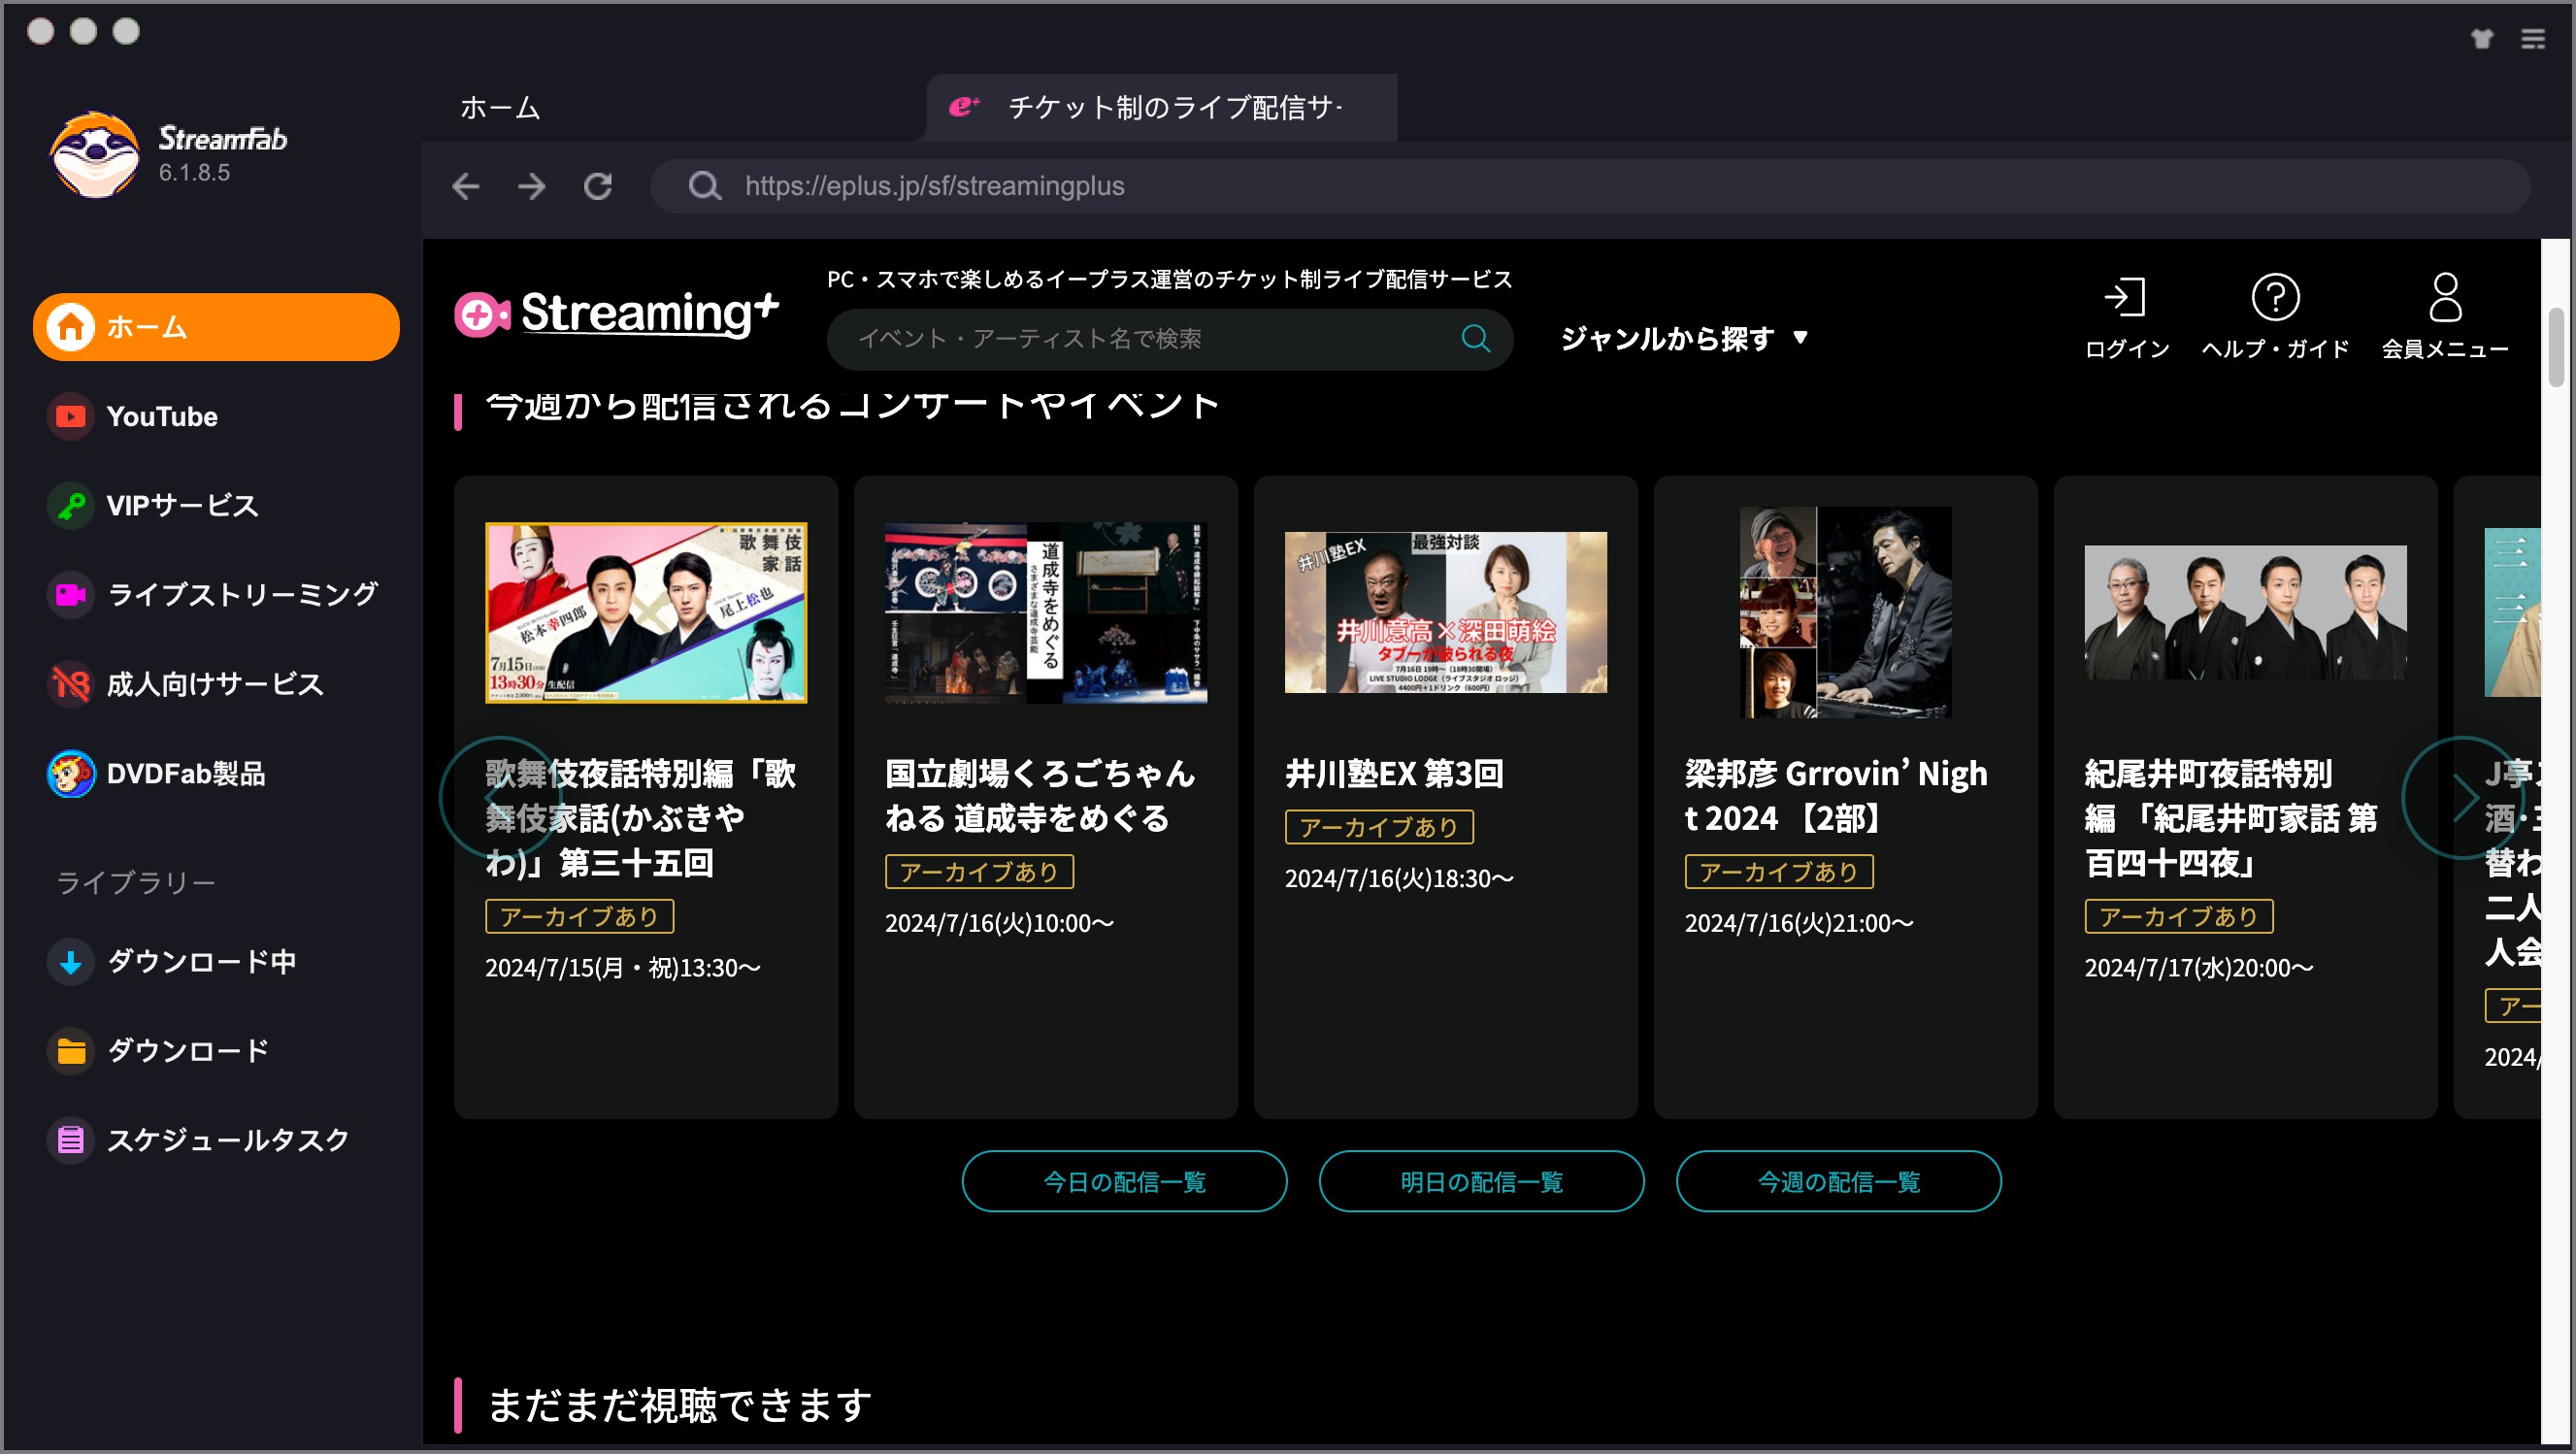This screenshot has width=2576, height=1454.
Task: Open ヘルプ・ガイド
Action: pos(2275,317)
